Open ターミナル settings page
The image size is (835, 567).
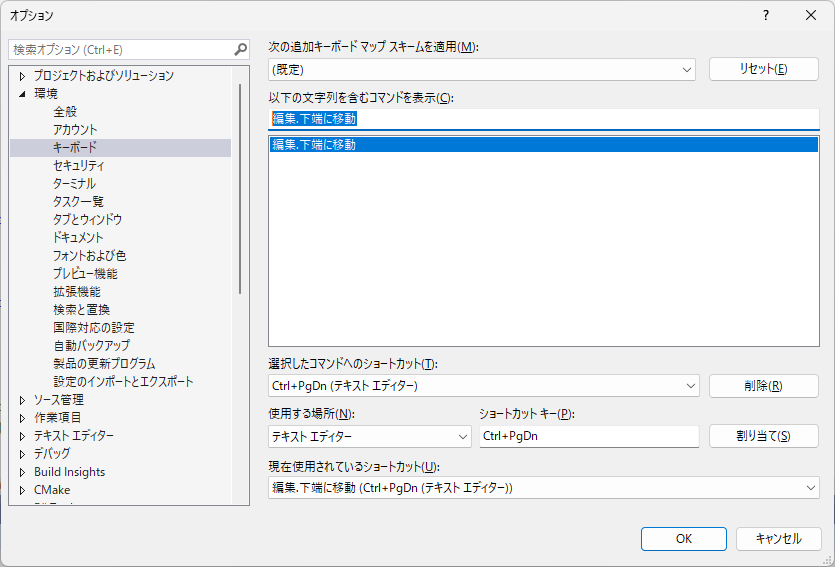coord(74,184)
